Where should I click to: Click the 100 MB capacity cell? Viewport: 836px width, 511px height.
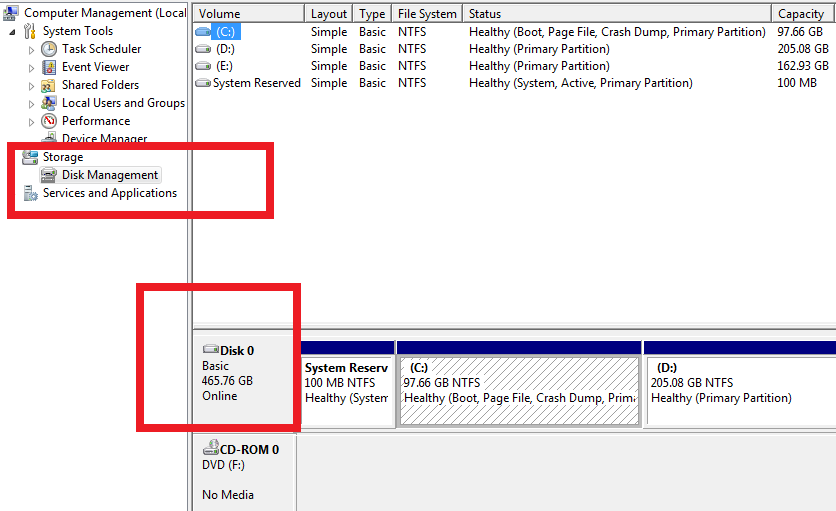coord(797,83)
